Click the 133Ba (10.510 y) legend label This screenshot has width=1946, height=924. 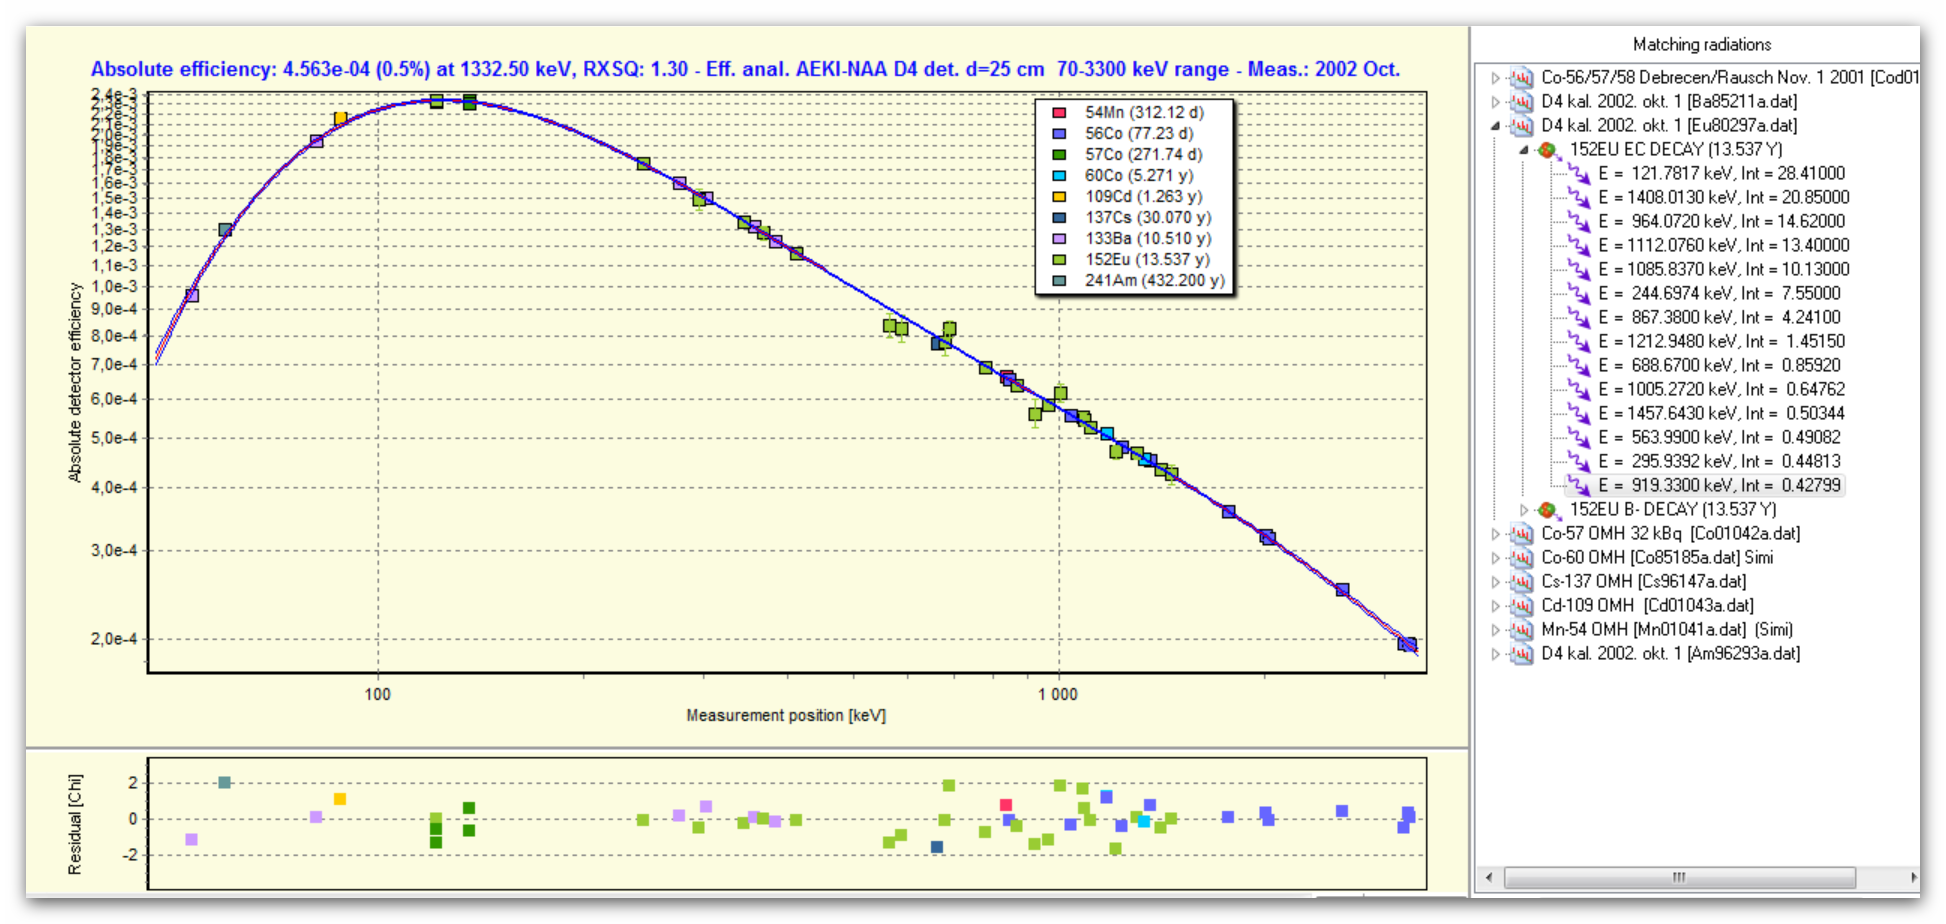click(1148, 239)
